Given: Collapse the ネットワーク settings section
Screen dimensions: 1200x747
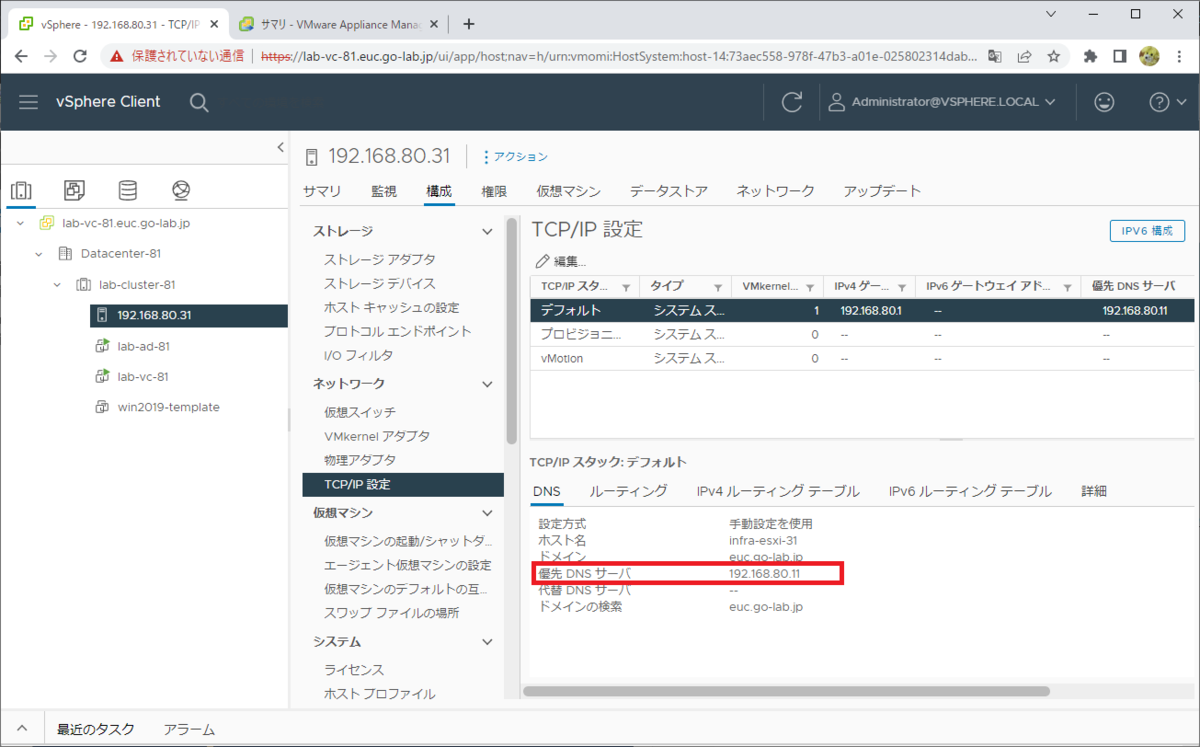Looking at the screenshot, I should pyautogui.click(x=487, y=384).
